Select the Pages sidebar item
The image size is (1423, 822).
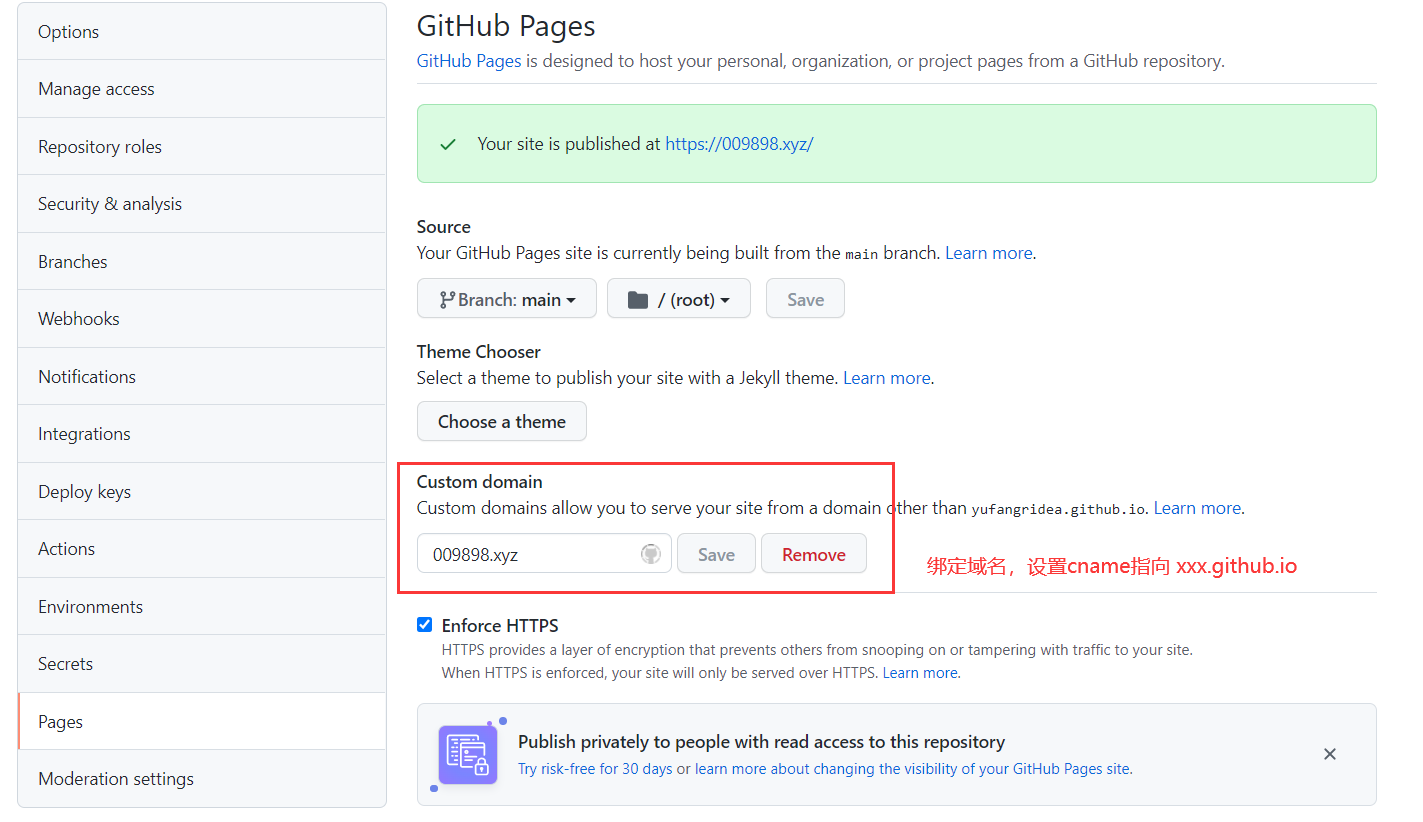[202, 722]
